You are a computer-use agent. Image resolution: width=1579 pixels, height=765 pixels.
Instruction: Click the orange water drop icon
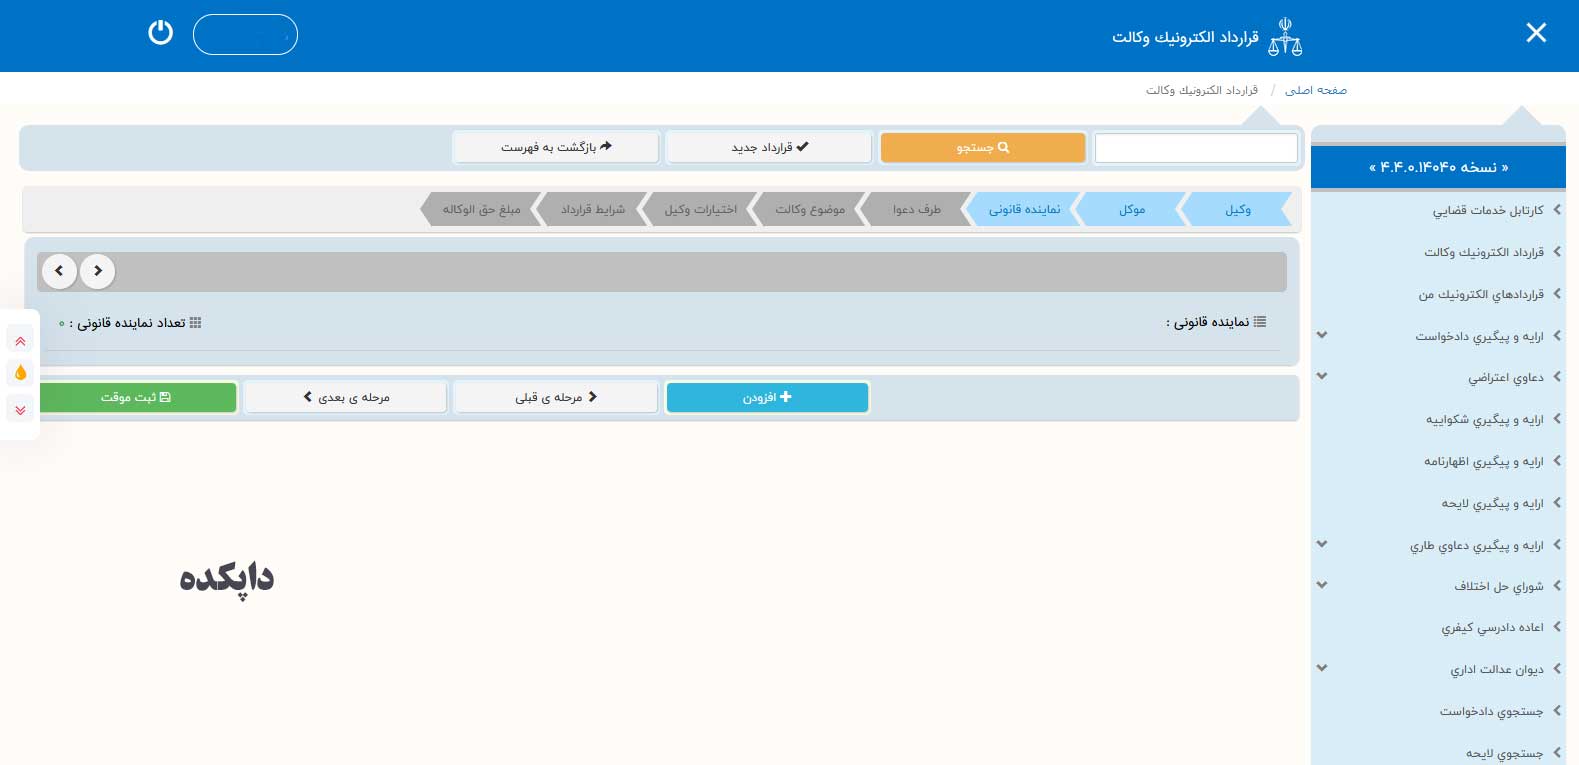20,373
